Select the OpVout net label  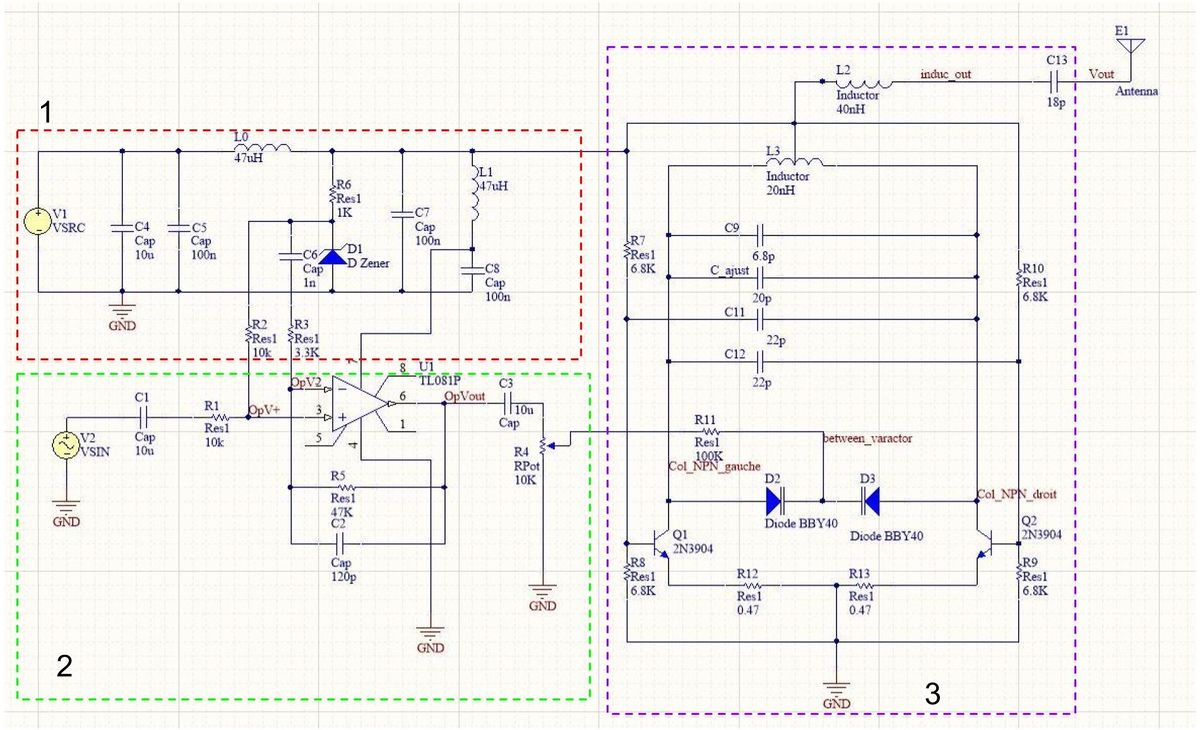[467, 396]
